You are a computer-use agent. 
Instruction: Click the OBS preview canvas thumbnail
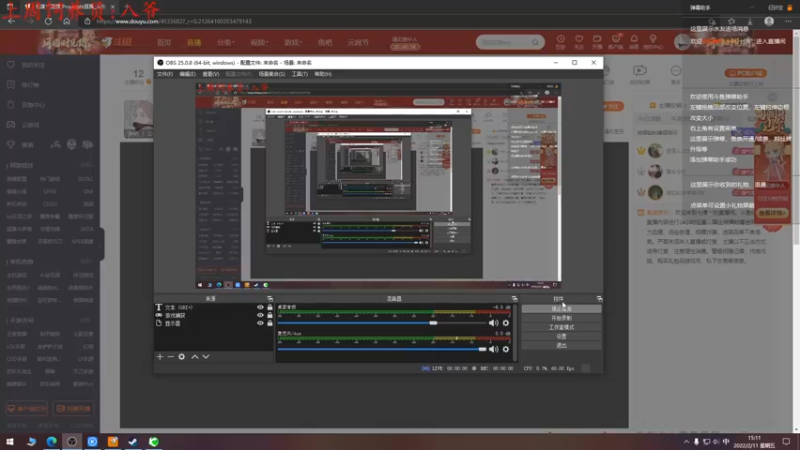pyautogui.click(x=378, y=186)
